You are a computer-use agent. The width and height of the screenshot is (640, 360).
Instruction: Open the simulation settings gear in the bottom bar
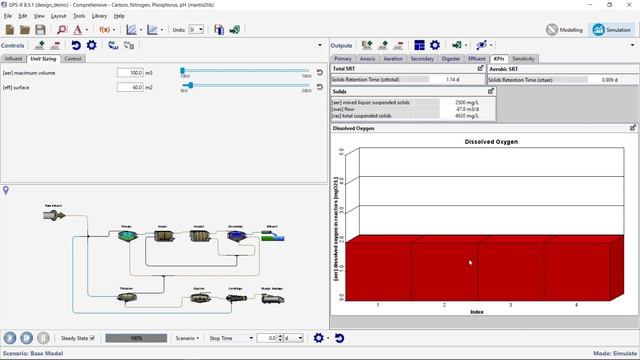pyautogui.click(x=318, y=338)
